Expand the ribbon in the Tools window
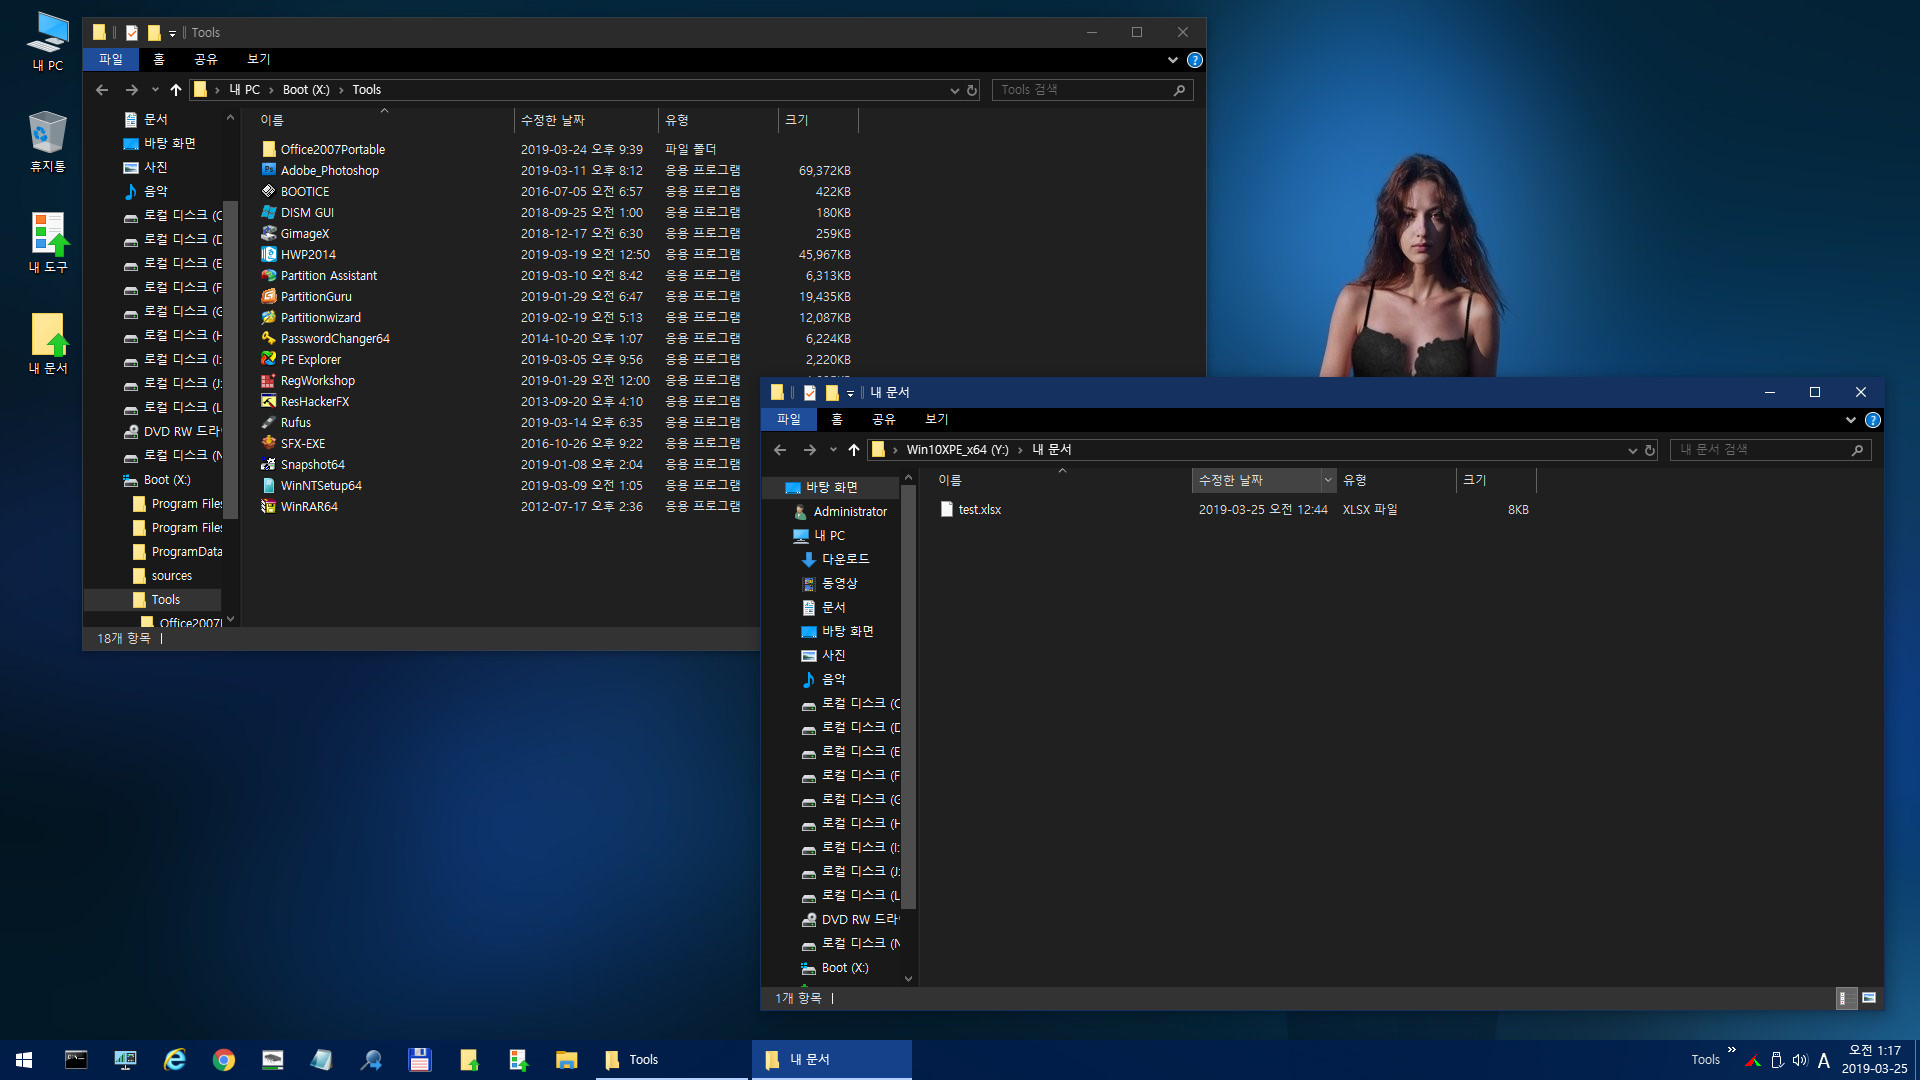 tap(1172, 60)
